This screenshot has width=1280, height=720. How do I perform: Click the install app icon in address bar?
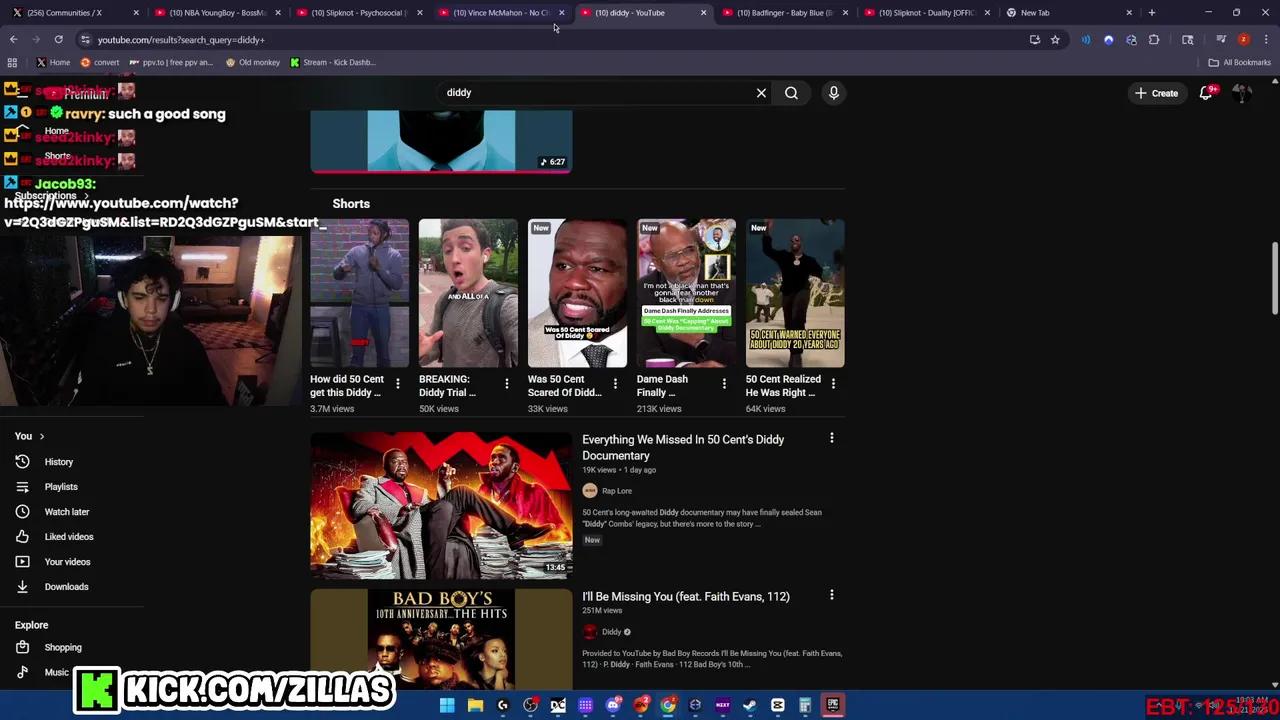(1034, 40)
